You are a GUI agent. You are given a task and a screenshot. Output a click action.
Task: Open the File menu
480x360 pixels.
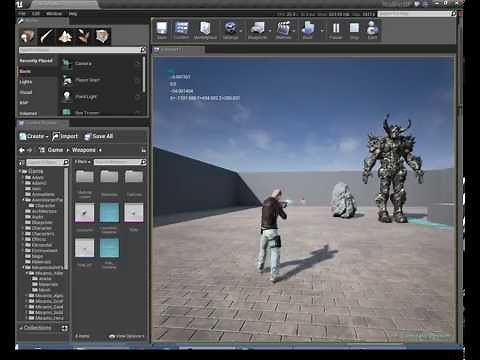pos(22,14)
